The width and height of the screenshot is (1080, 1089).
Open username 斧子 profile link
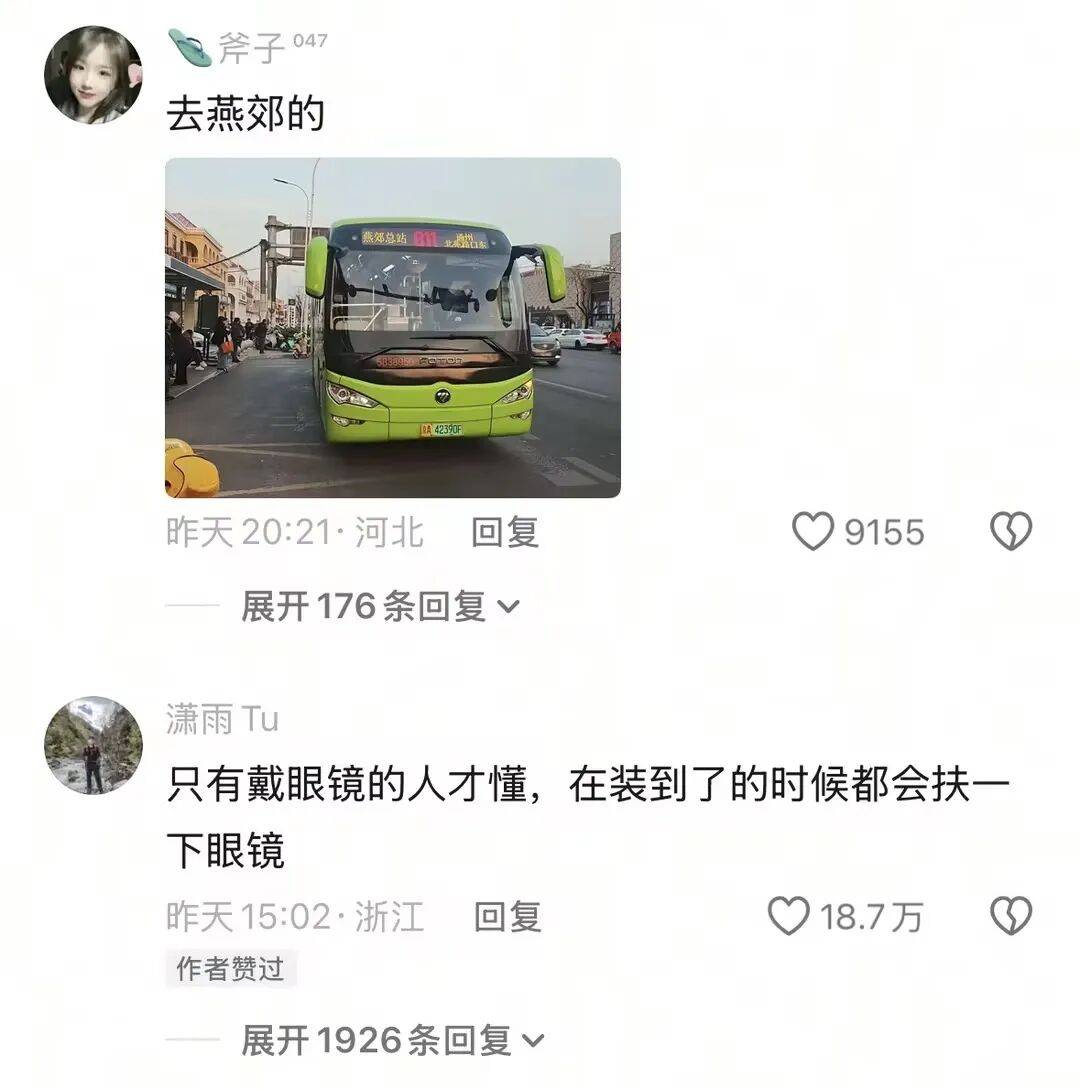251,49
